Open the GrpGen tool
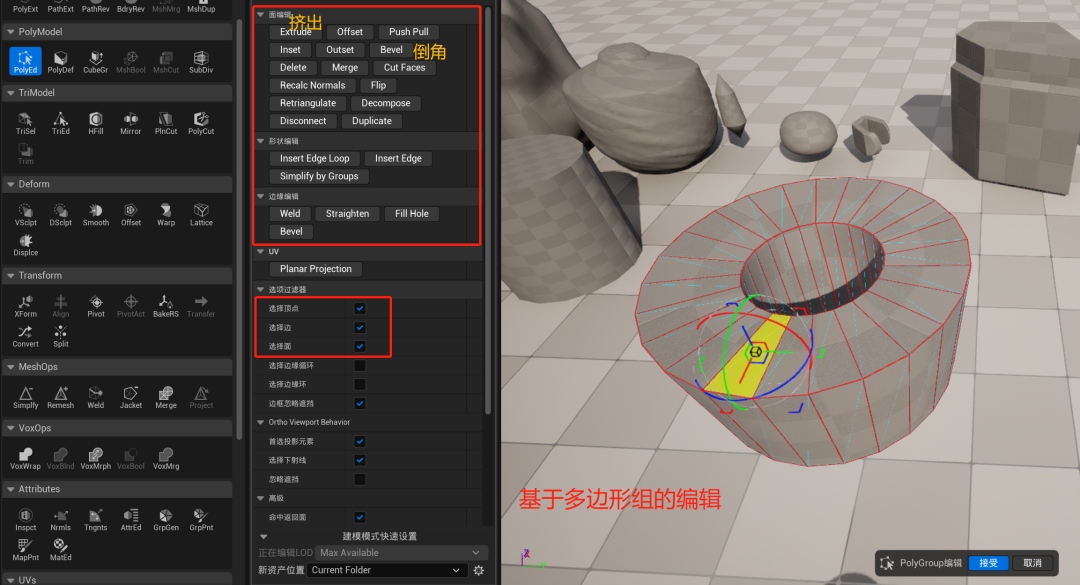This screenshot has width=1080, height=585. [x=165, y=519]
